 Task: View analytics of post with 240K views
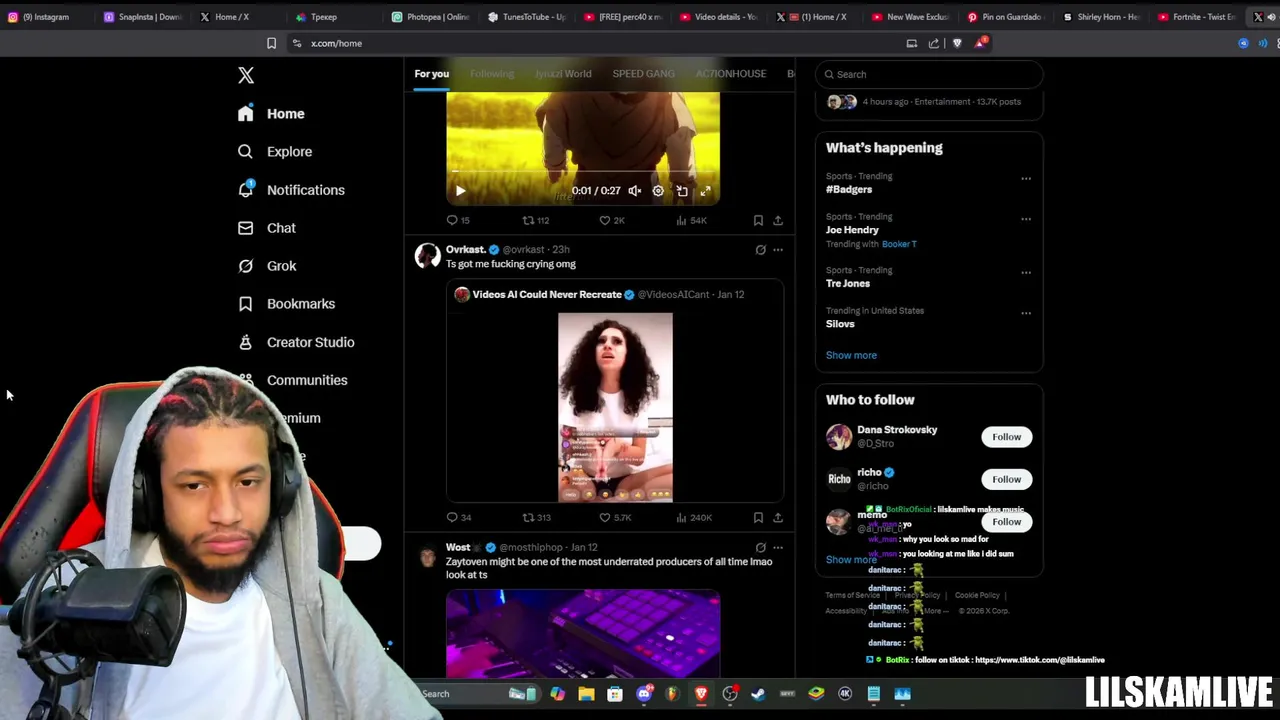pyautogui.click(x=694, y=518)
